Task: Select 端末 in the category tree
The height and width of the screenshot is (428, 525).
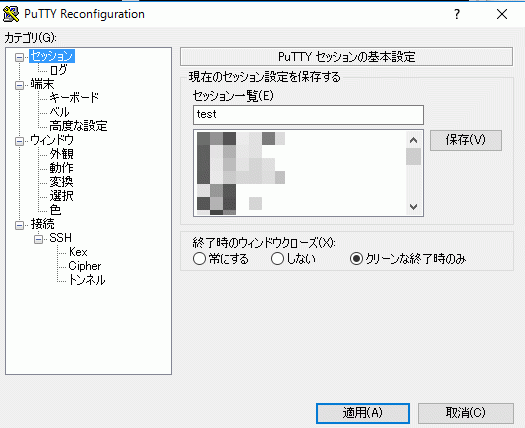Action: tap(42, 84)
